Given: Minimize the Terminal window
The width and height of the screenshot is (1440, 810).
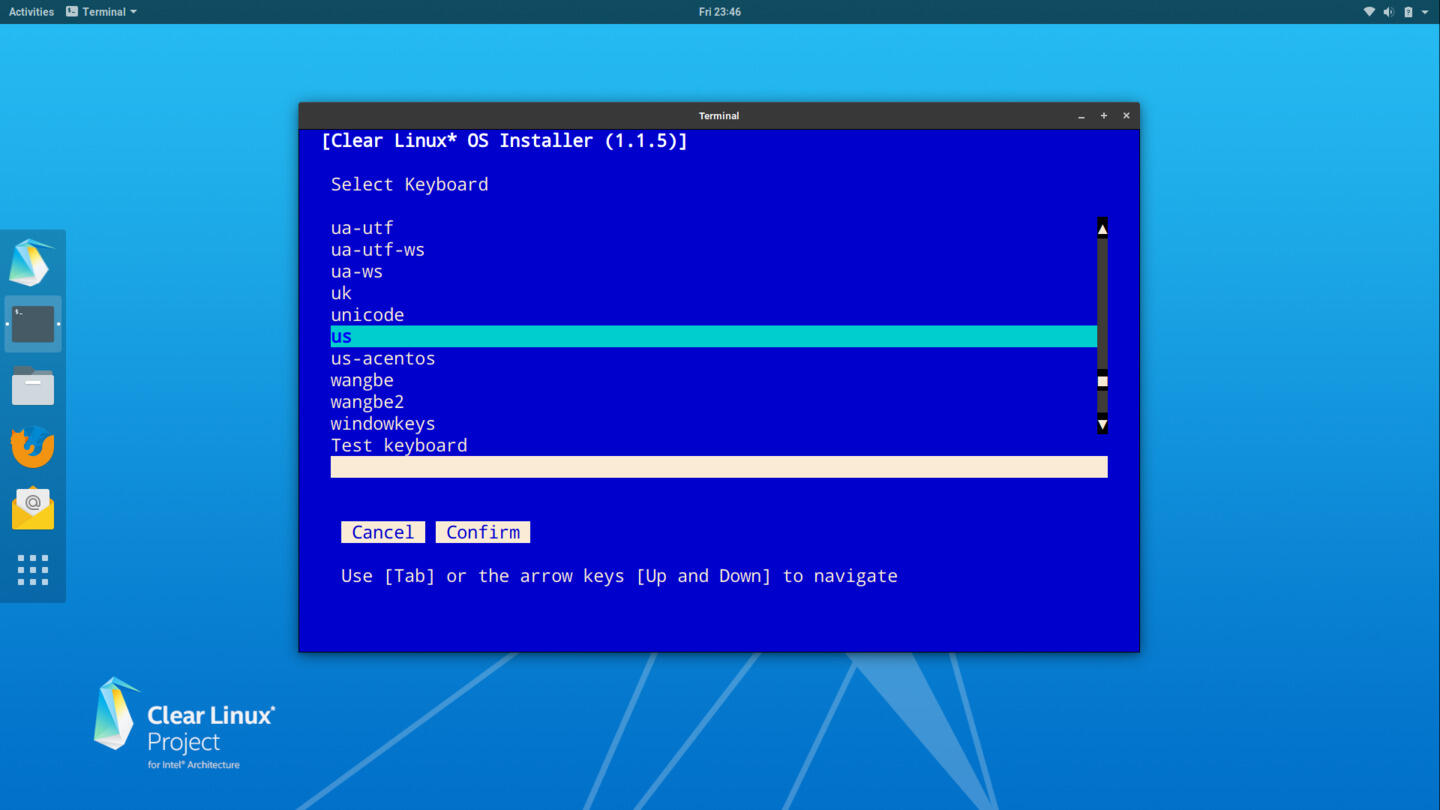Looking at the screenshot, I should pos(1081,116).
